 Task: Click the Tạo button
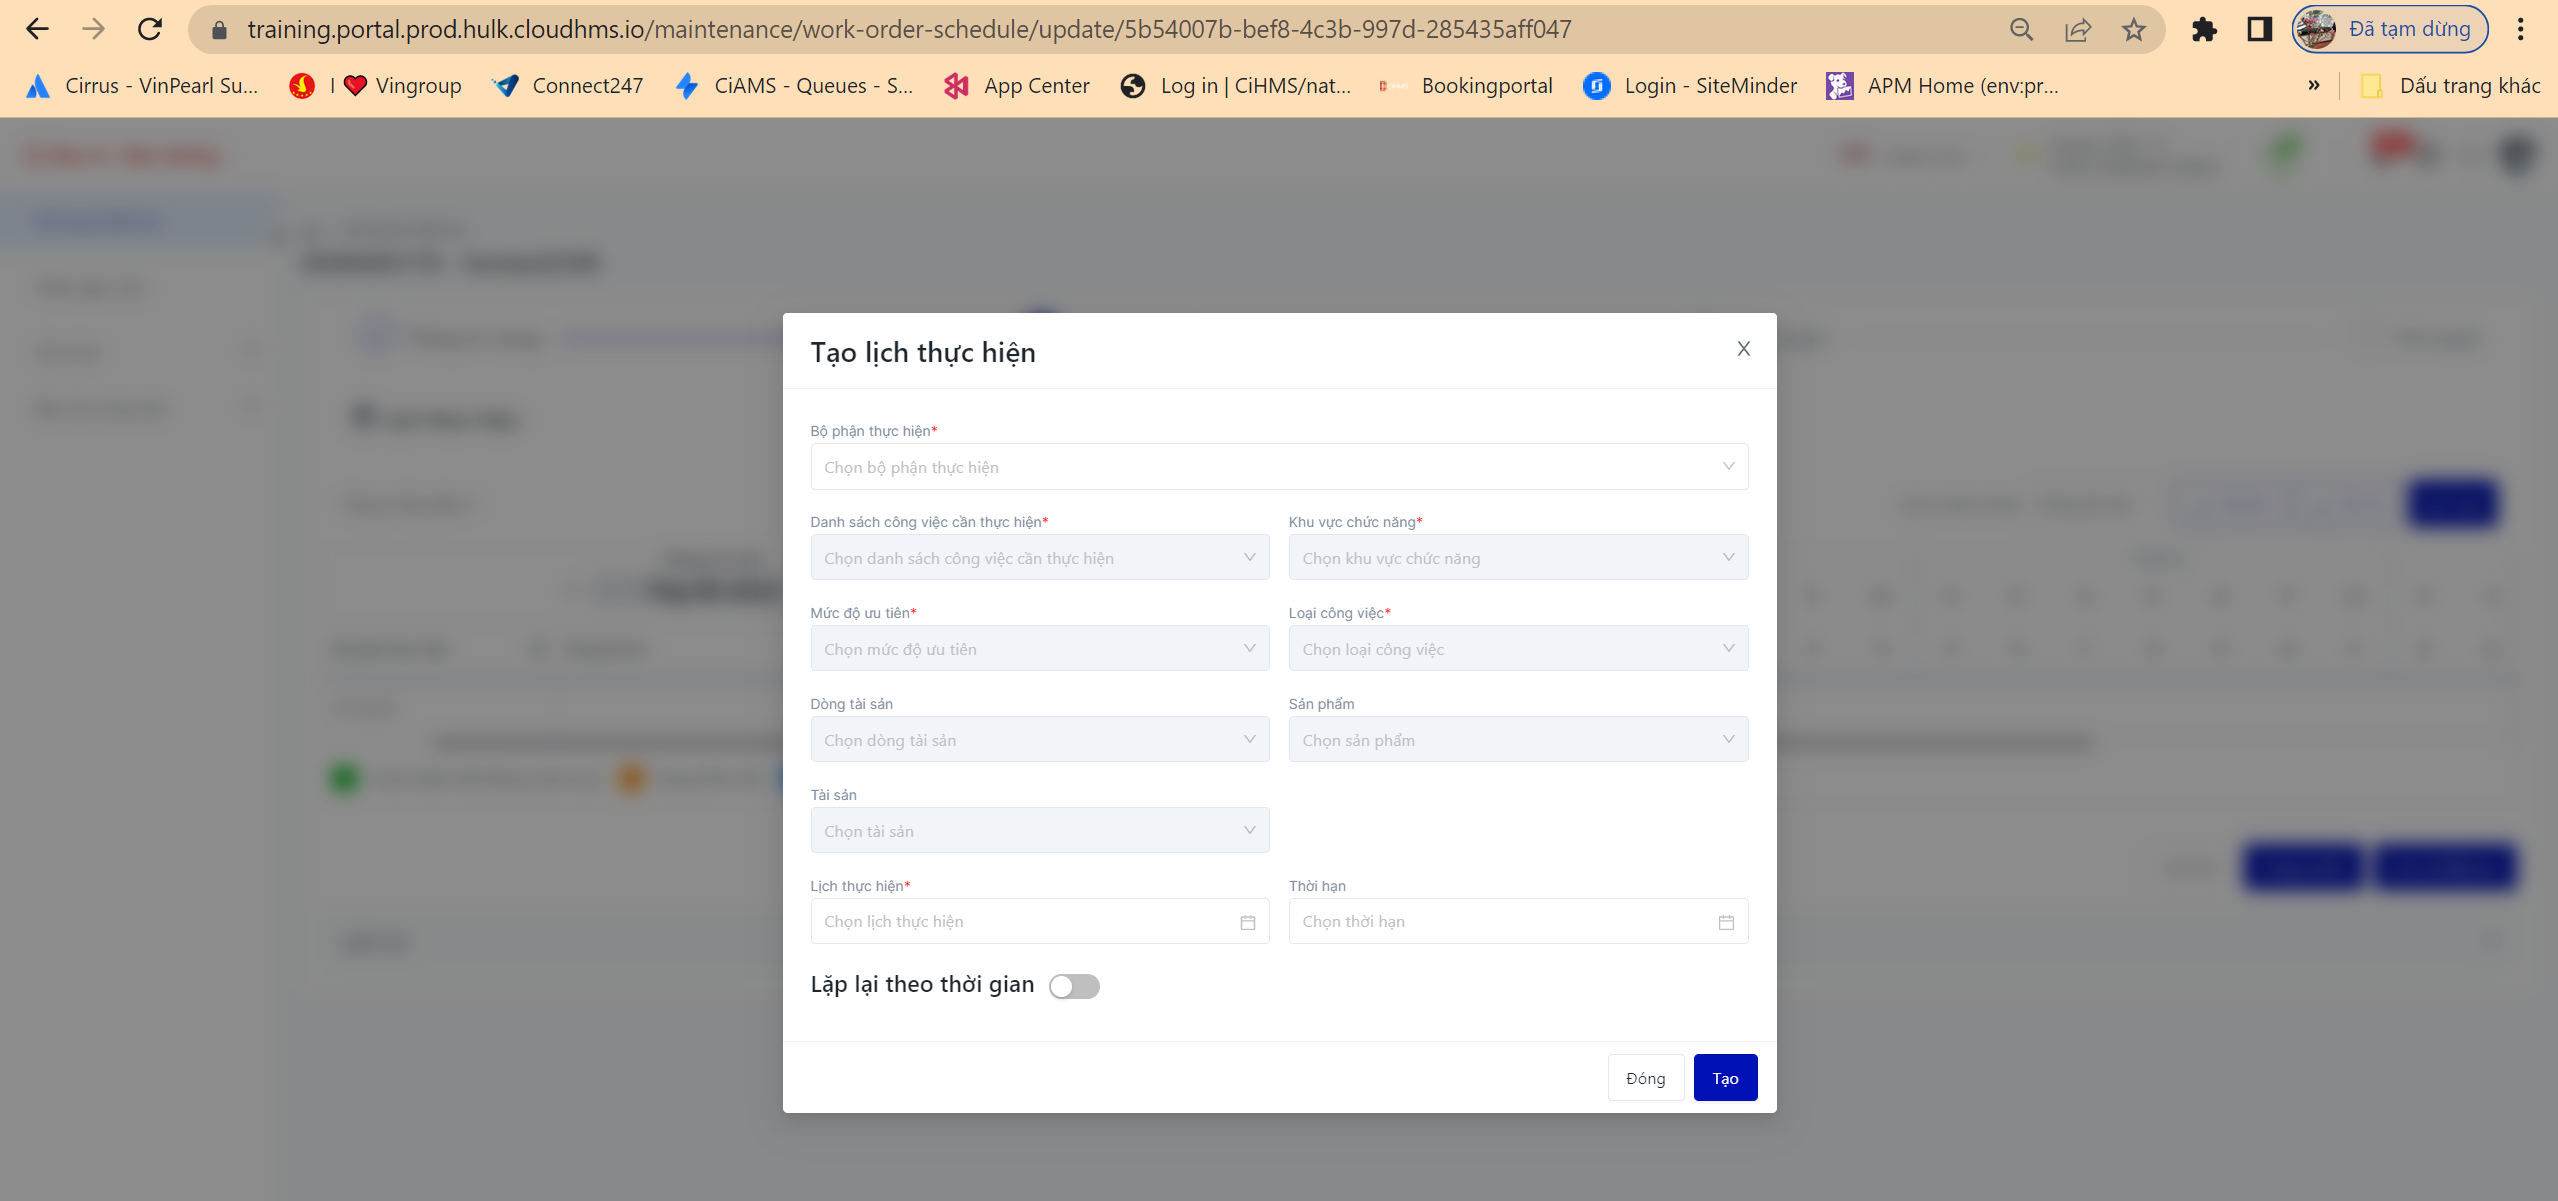(x=1725, y=1078)
